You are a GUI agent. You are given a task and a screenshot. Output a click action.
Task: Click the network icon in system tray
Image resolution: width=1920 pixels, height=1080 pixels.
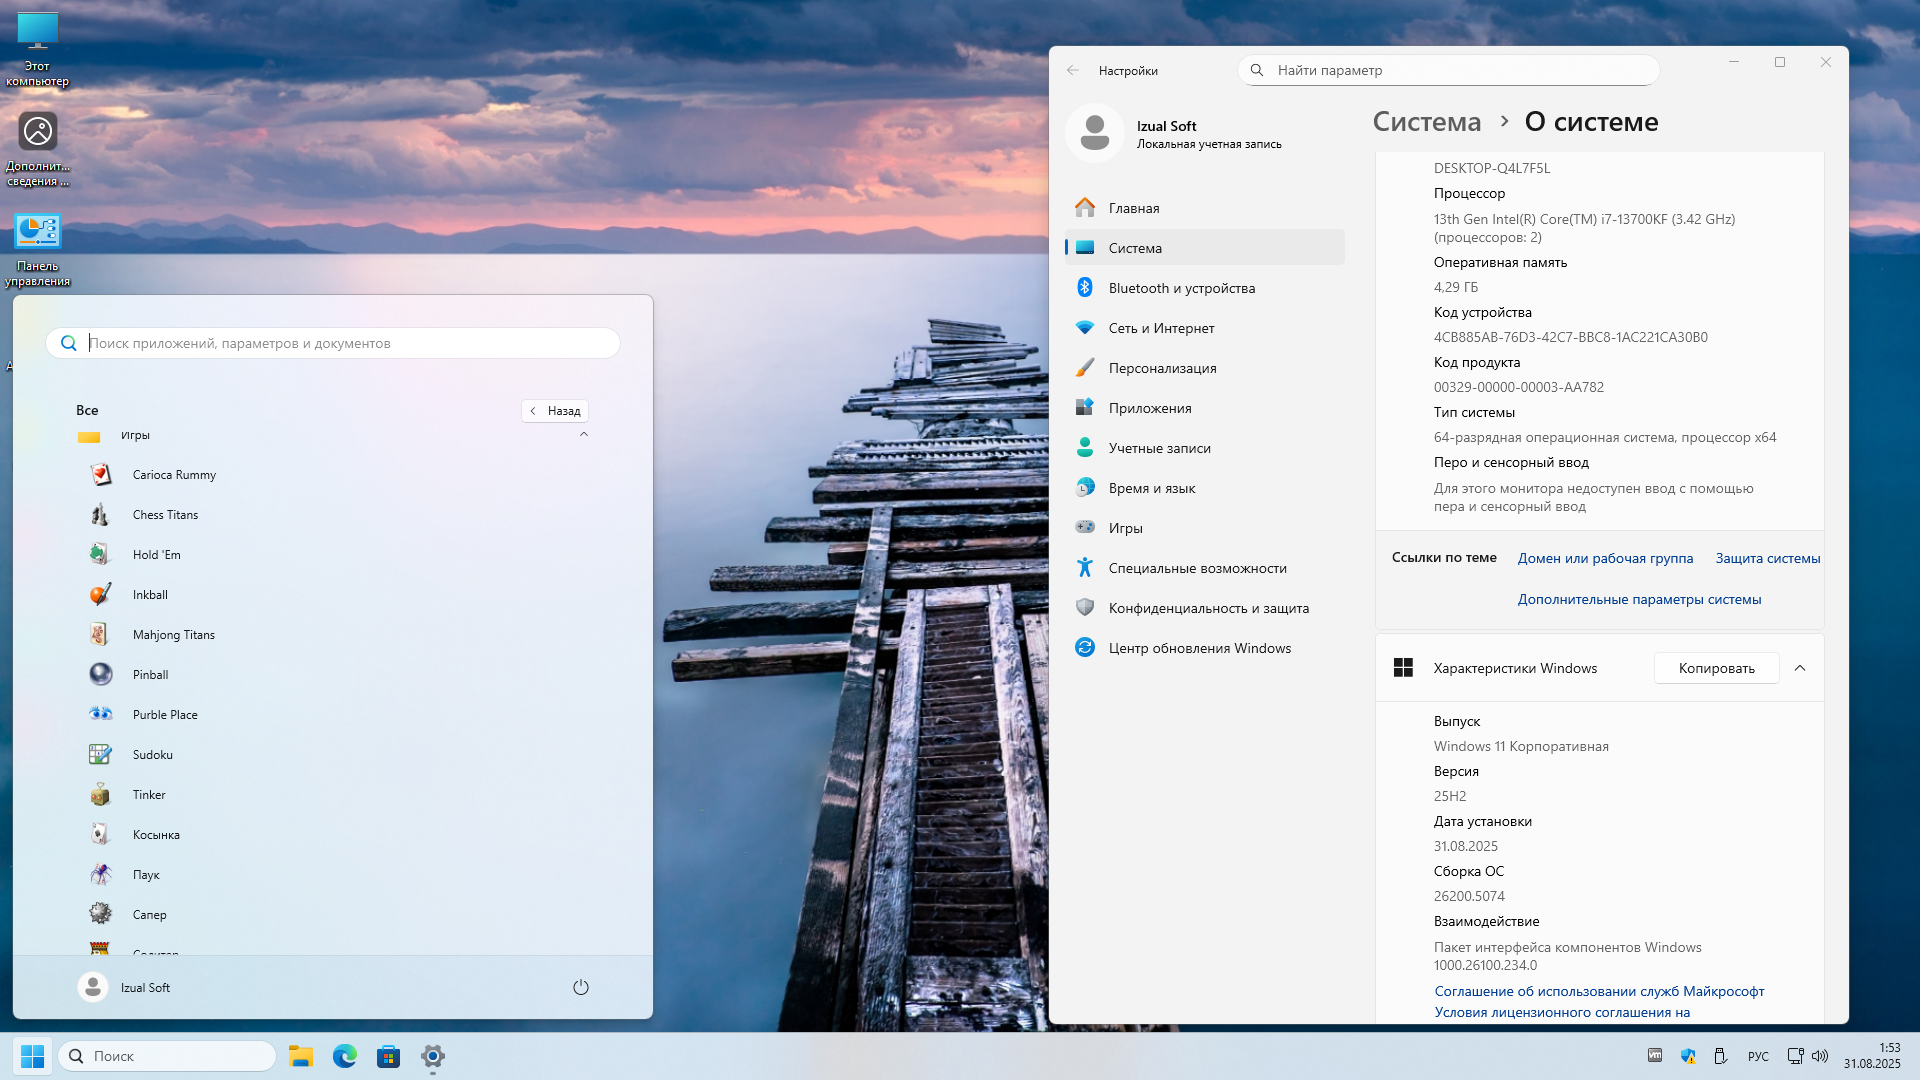pyautogui.click(x=1795, y=1056)
